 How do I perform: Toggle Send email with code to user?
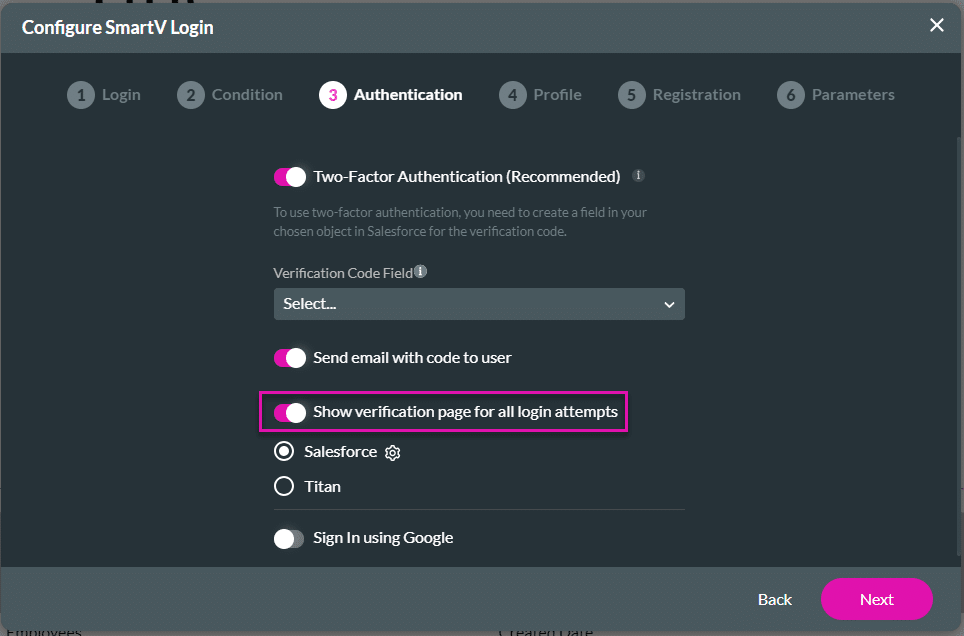(289, 358)
